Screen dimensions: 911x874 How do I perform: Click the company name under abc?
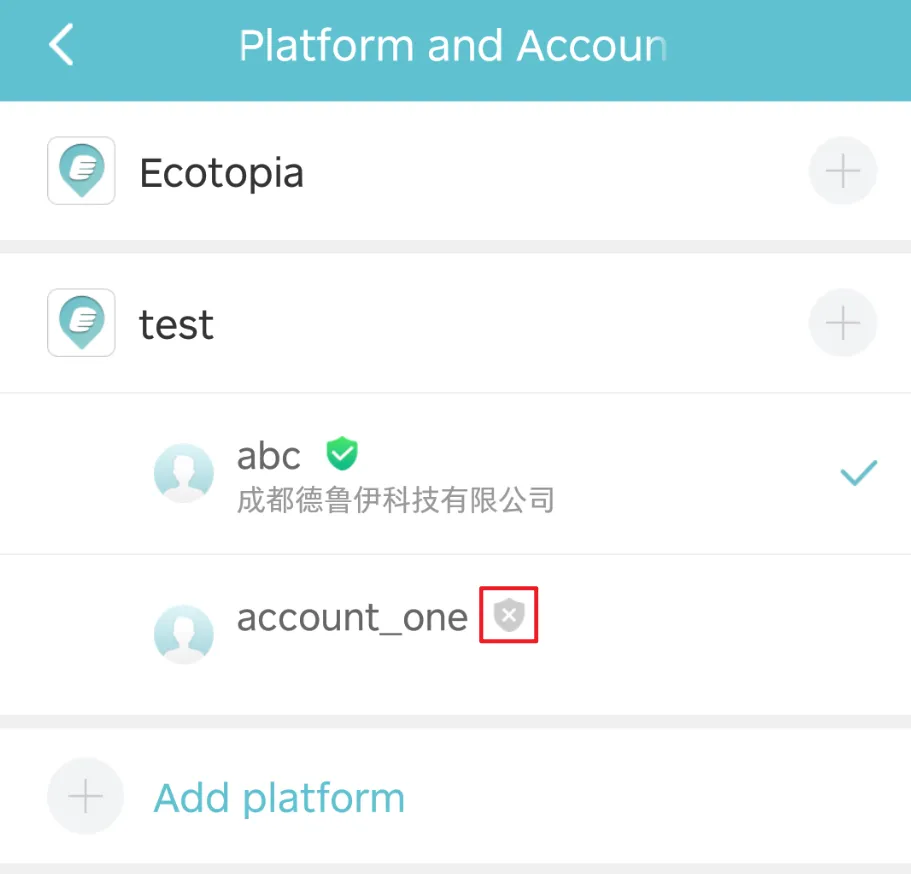tap(395, 499)
